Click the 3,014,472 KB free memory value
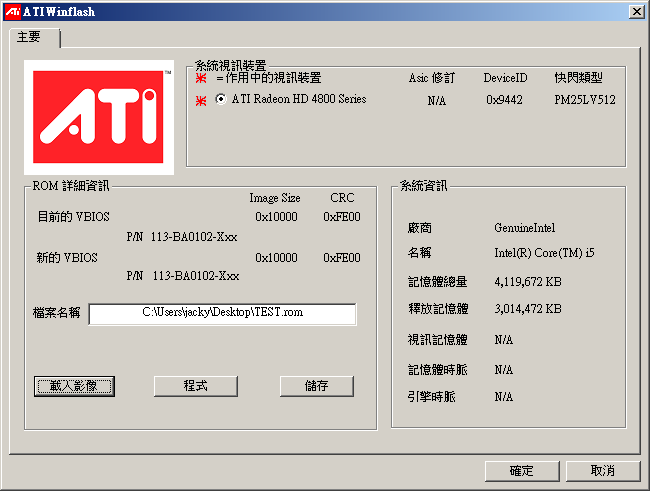This screenshot has width=650, height=491. coord(528,309)
